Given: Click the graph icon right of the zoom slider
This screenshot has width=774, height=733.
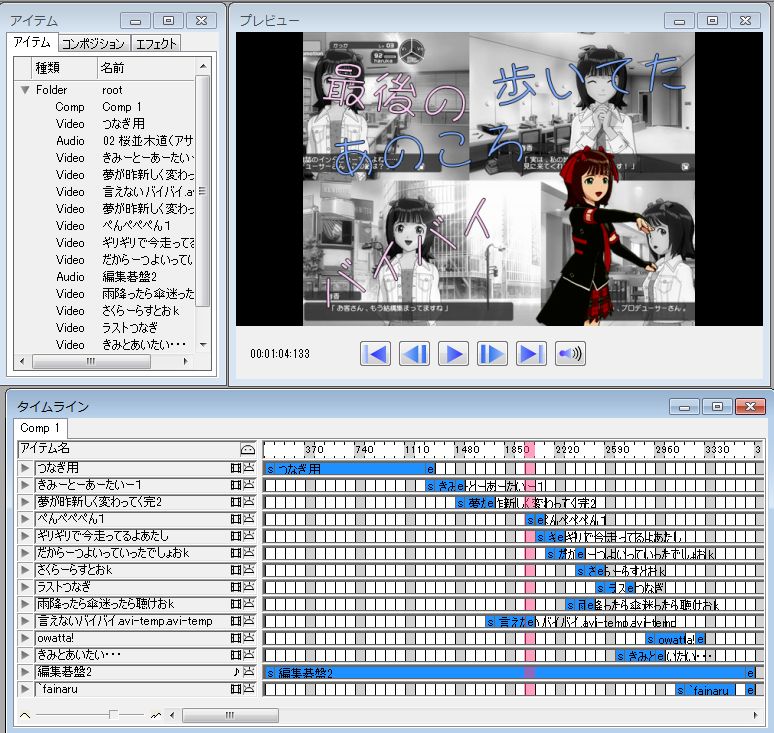Looking at the screenshot, I should coord(156,715).
